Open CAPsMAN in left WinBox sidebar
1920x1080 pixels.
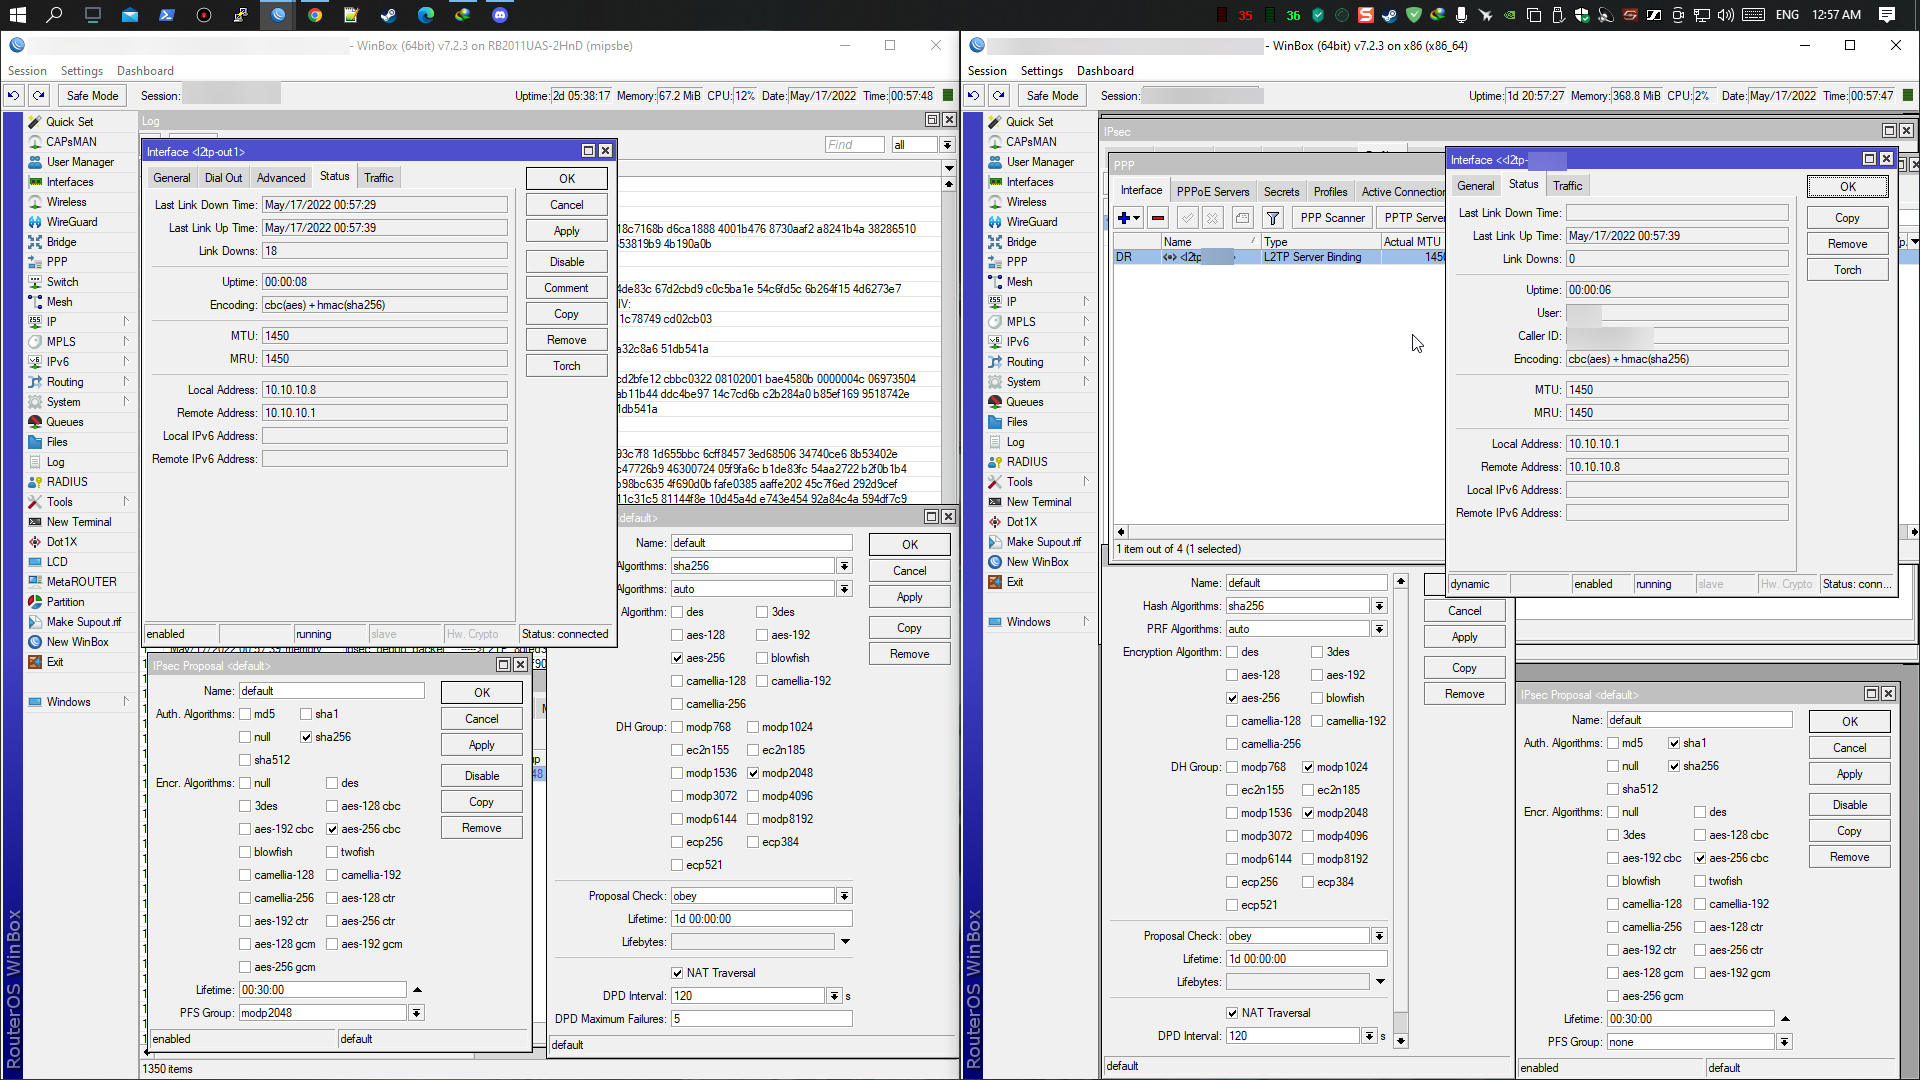[x=71, y=142]
